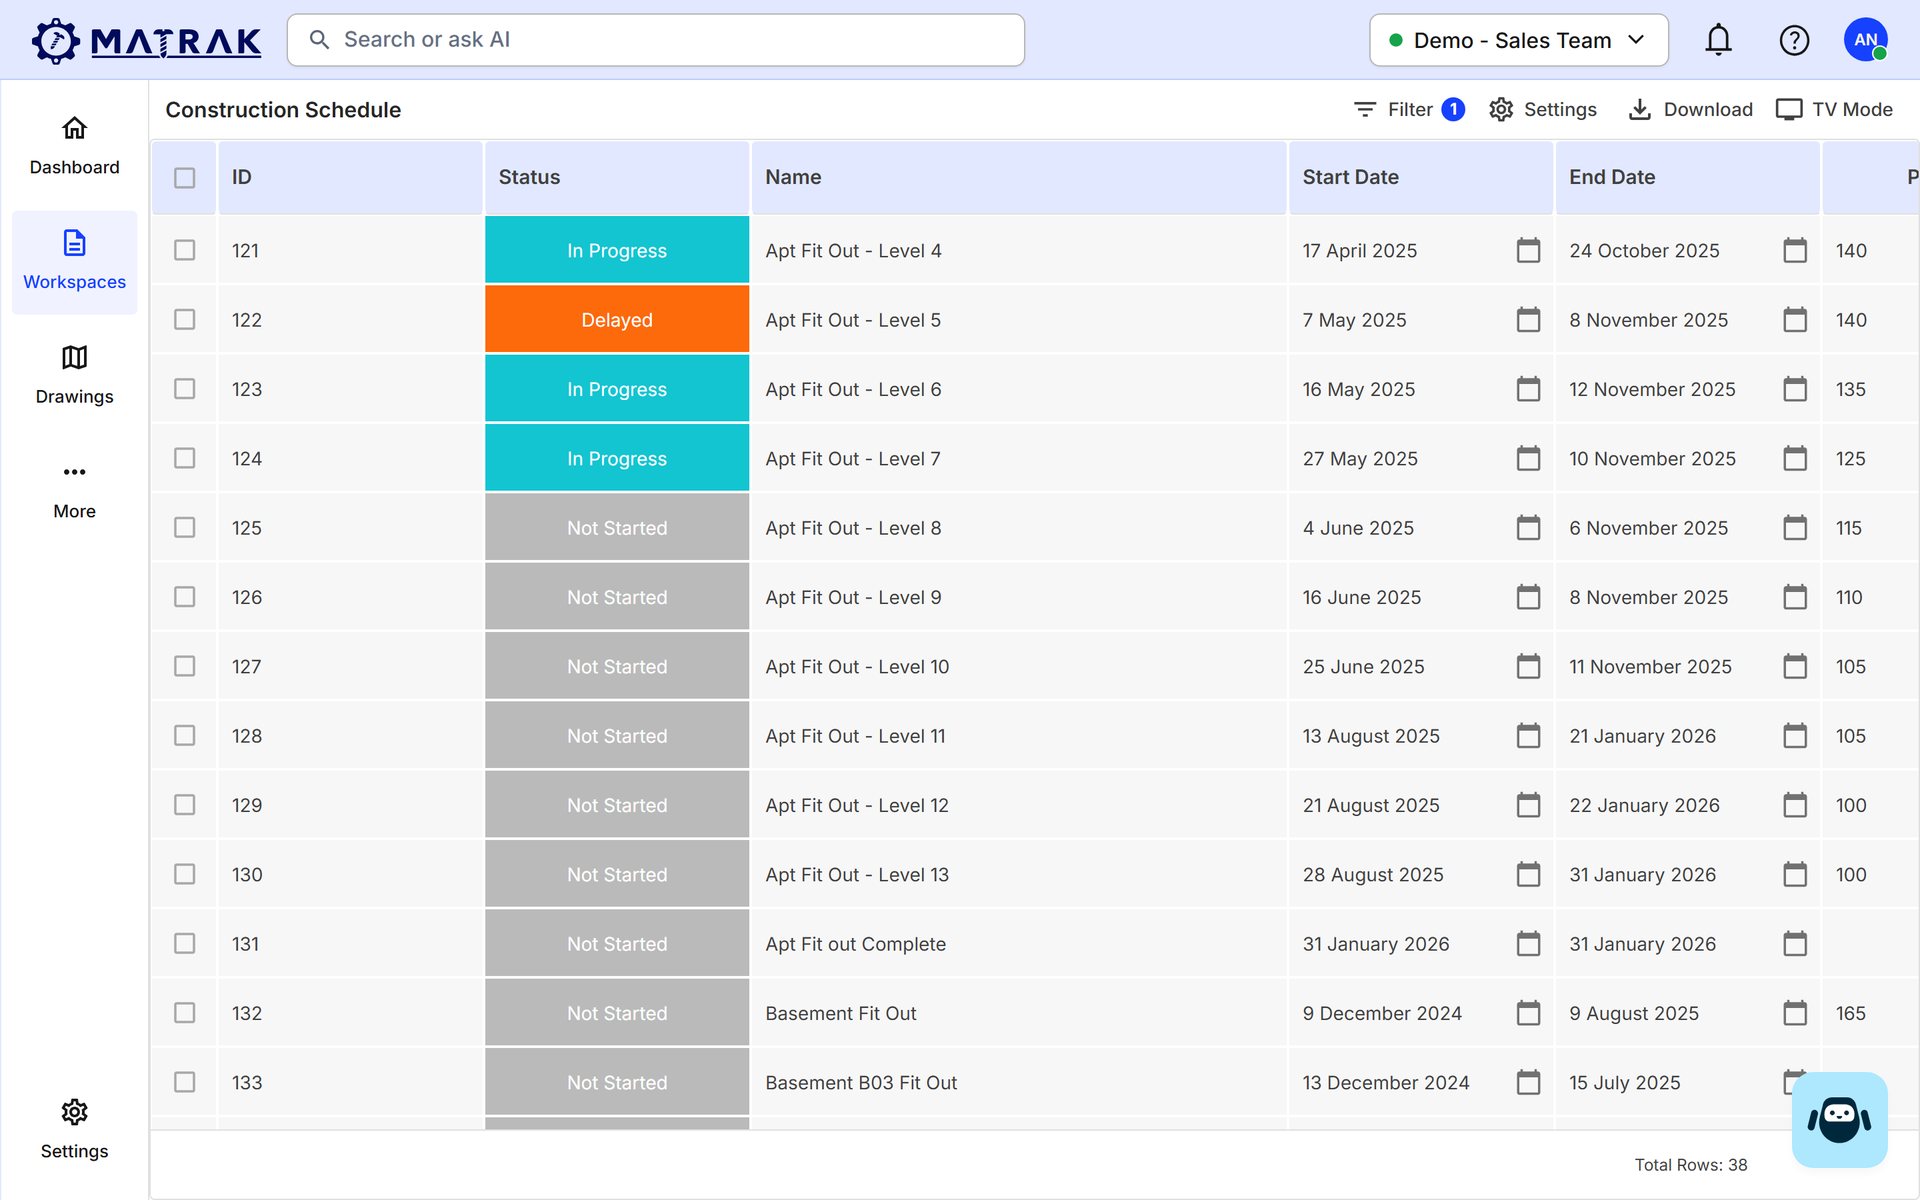Click the Start Date column header

(x=1421, y=178)
